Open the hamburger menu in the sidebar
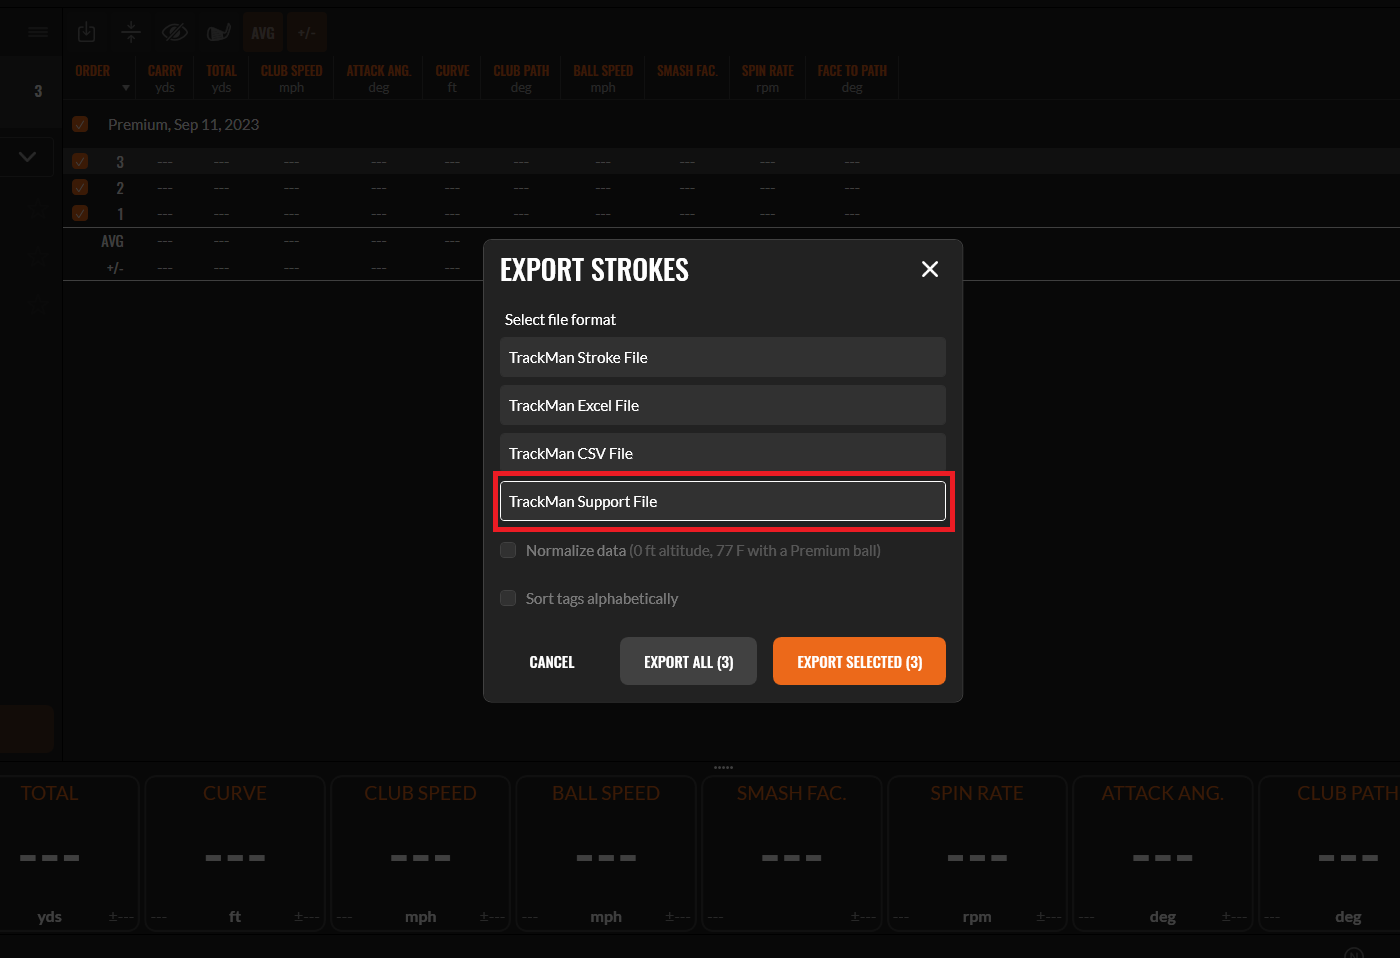This screenshot has width=1400, height=958. pos(38,32)
